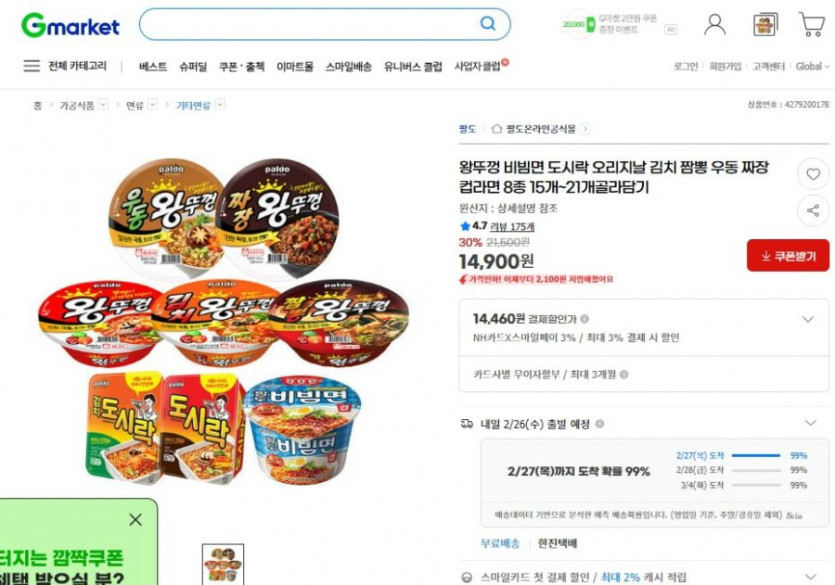Select the 이마트몰 menu item
This screenshot has width=835, height=585.
click(x=294, y=67)
